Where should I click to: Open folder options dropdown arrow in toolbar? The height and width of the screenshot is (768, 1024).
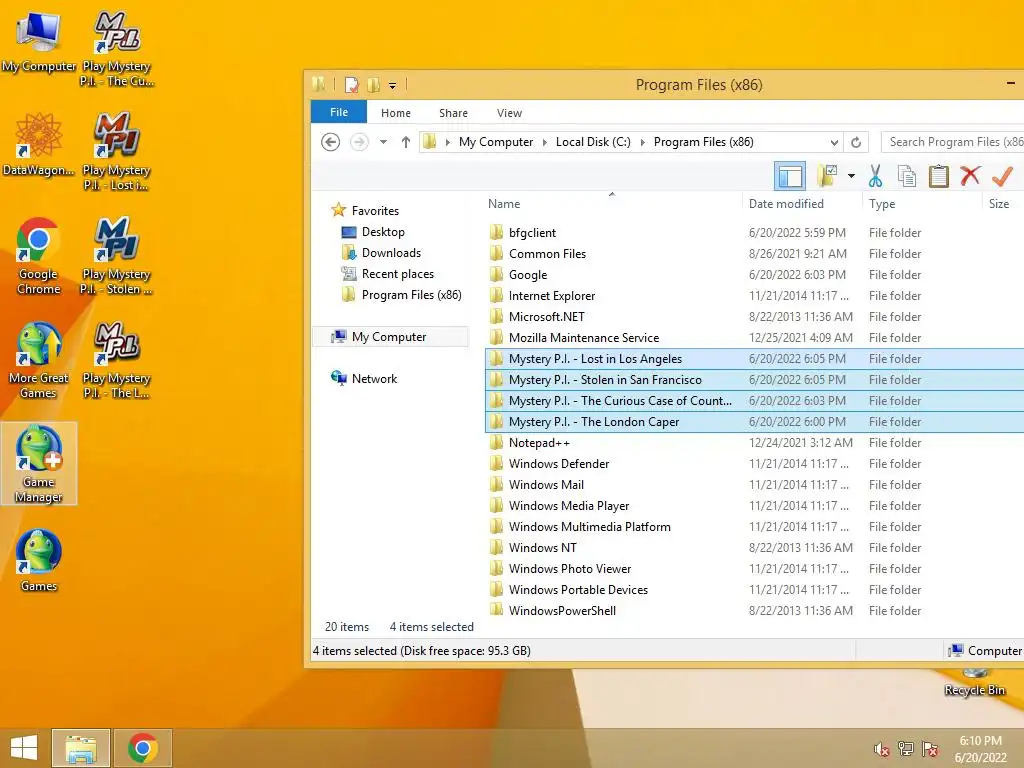(851, 176)
